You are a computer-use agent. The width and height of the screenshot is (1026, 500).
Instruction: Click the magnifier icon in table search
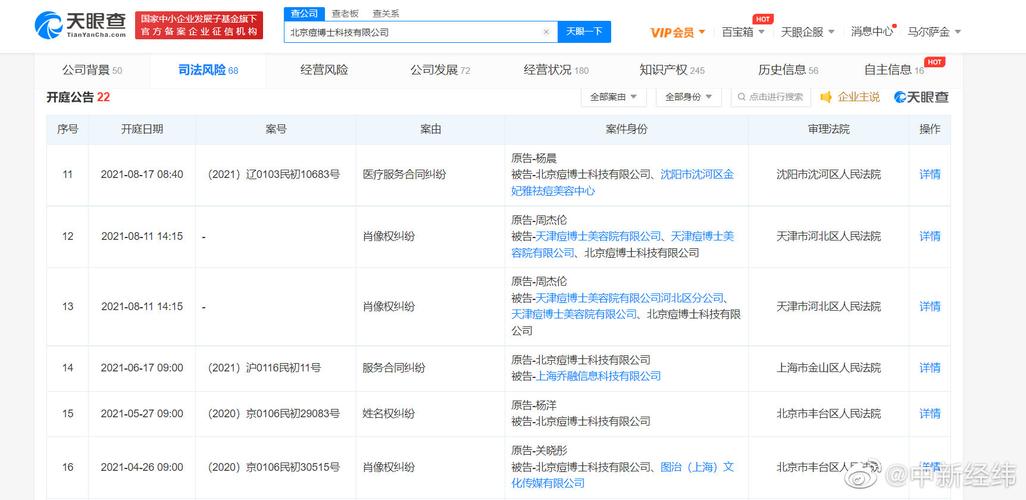(x=741, y=97)
